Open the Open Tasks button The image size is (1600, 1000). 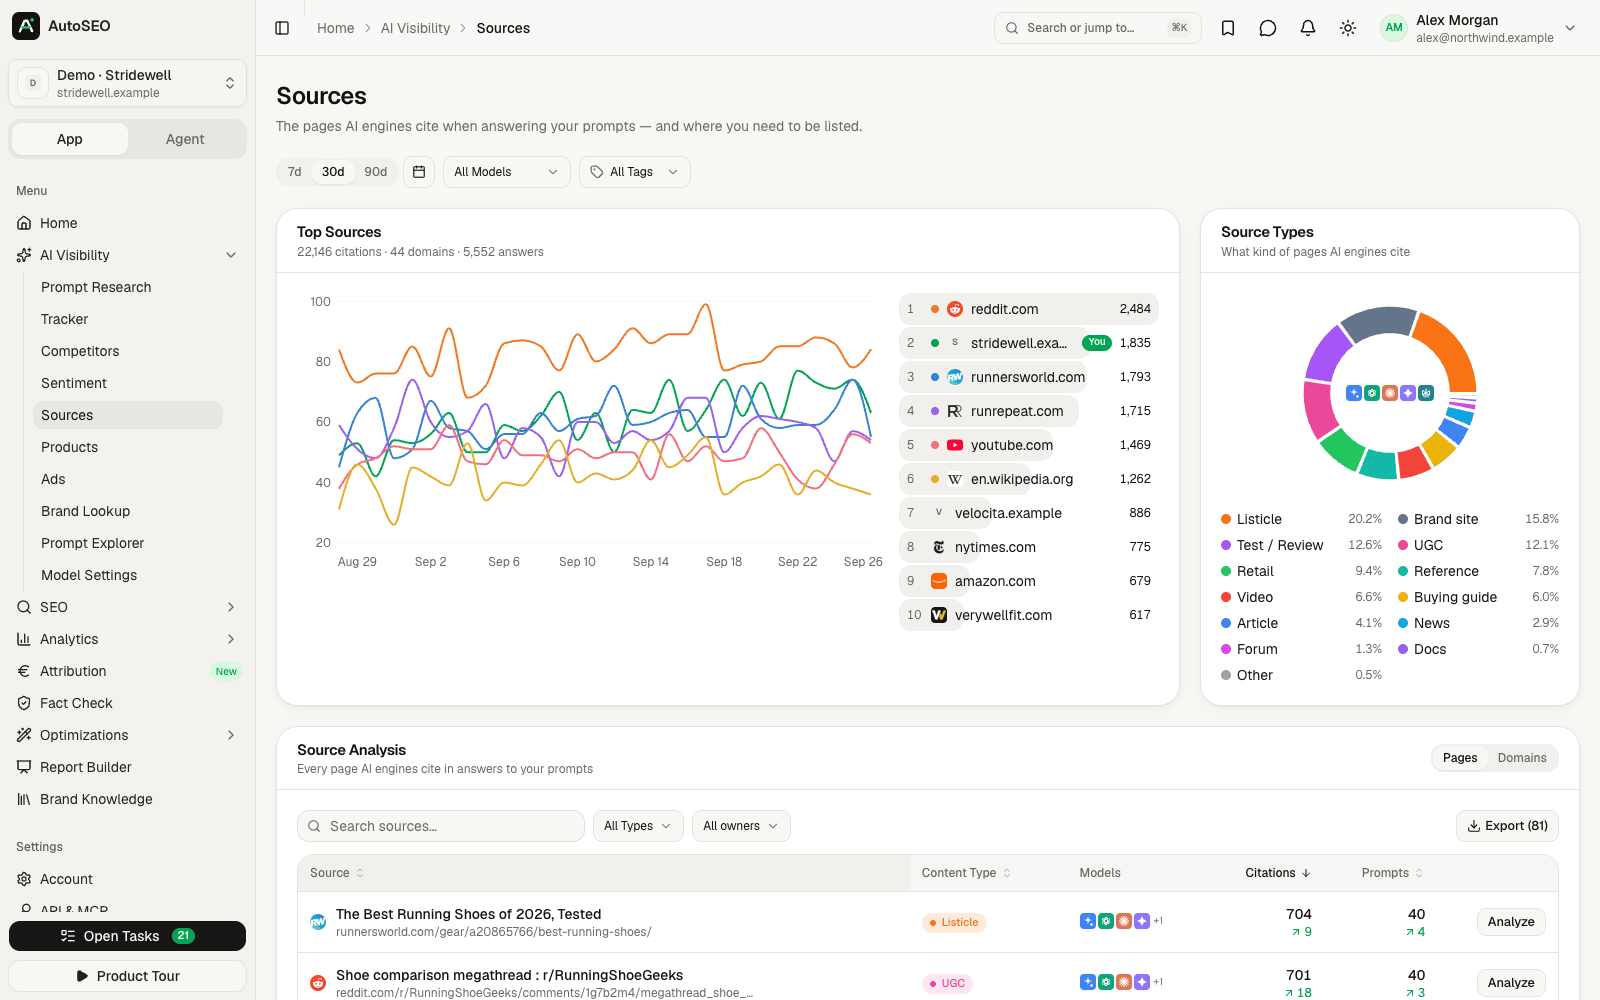(128, 936)
